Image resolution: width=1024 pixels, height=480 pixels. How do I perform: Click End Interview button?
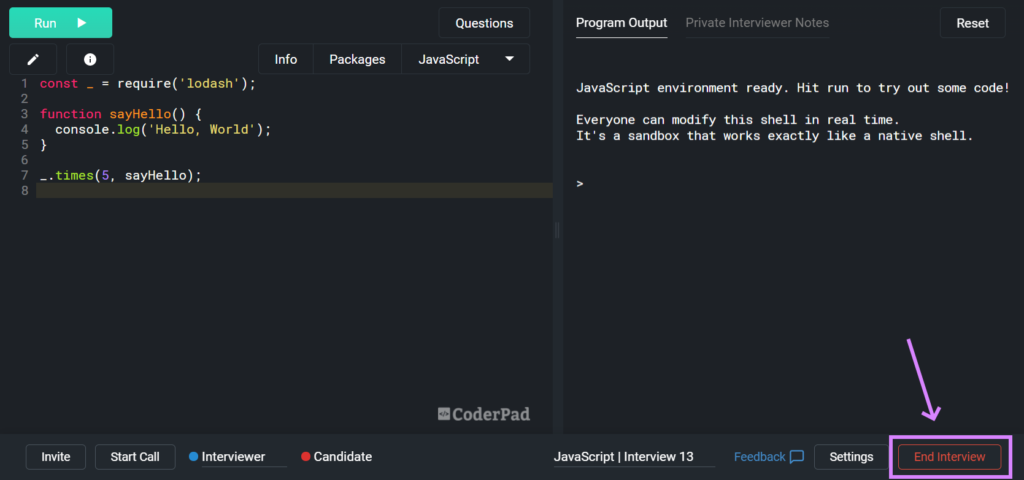tap(950, 457)
